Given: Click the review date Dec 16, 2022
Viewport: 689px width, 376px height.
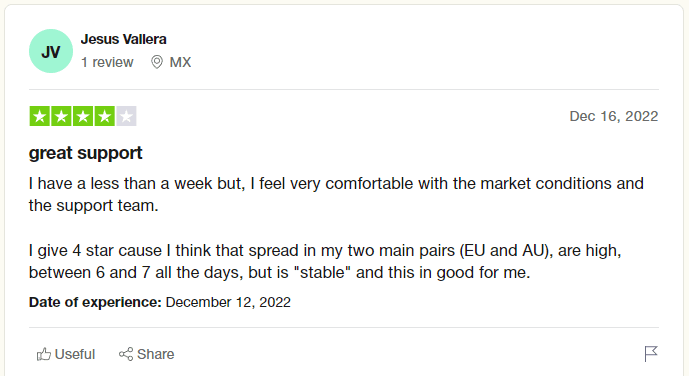Looking at the screenshot, I should tap(614, 116).
